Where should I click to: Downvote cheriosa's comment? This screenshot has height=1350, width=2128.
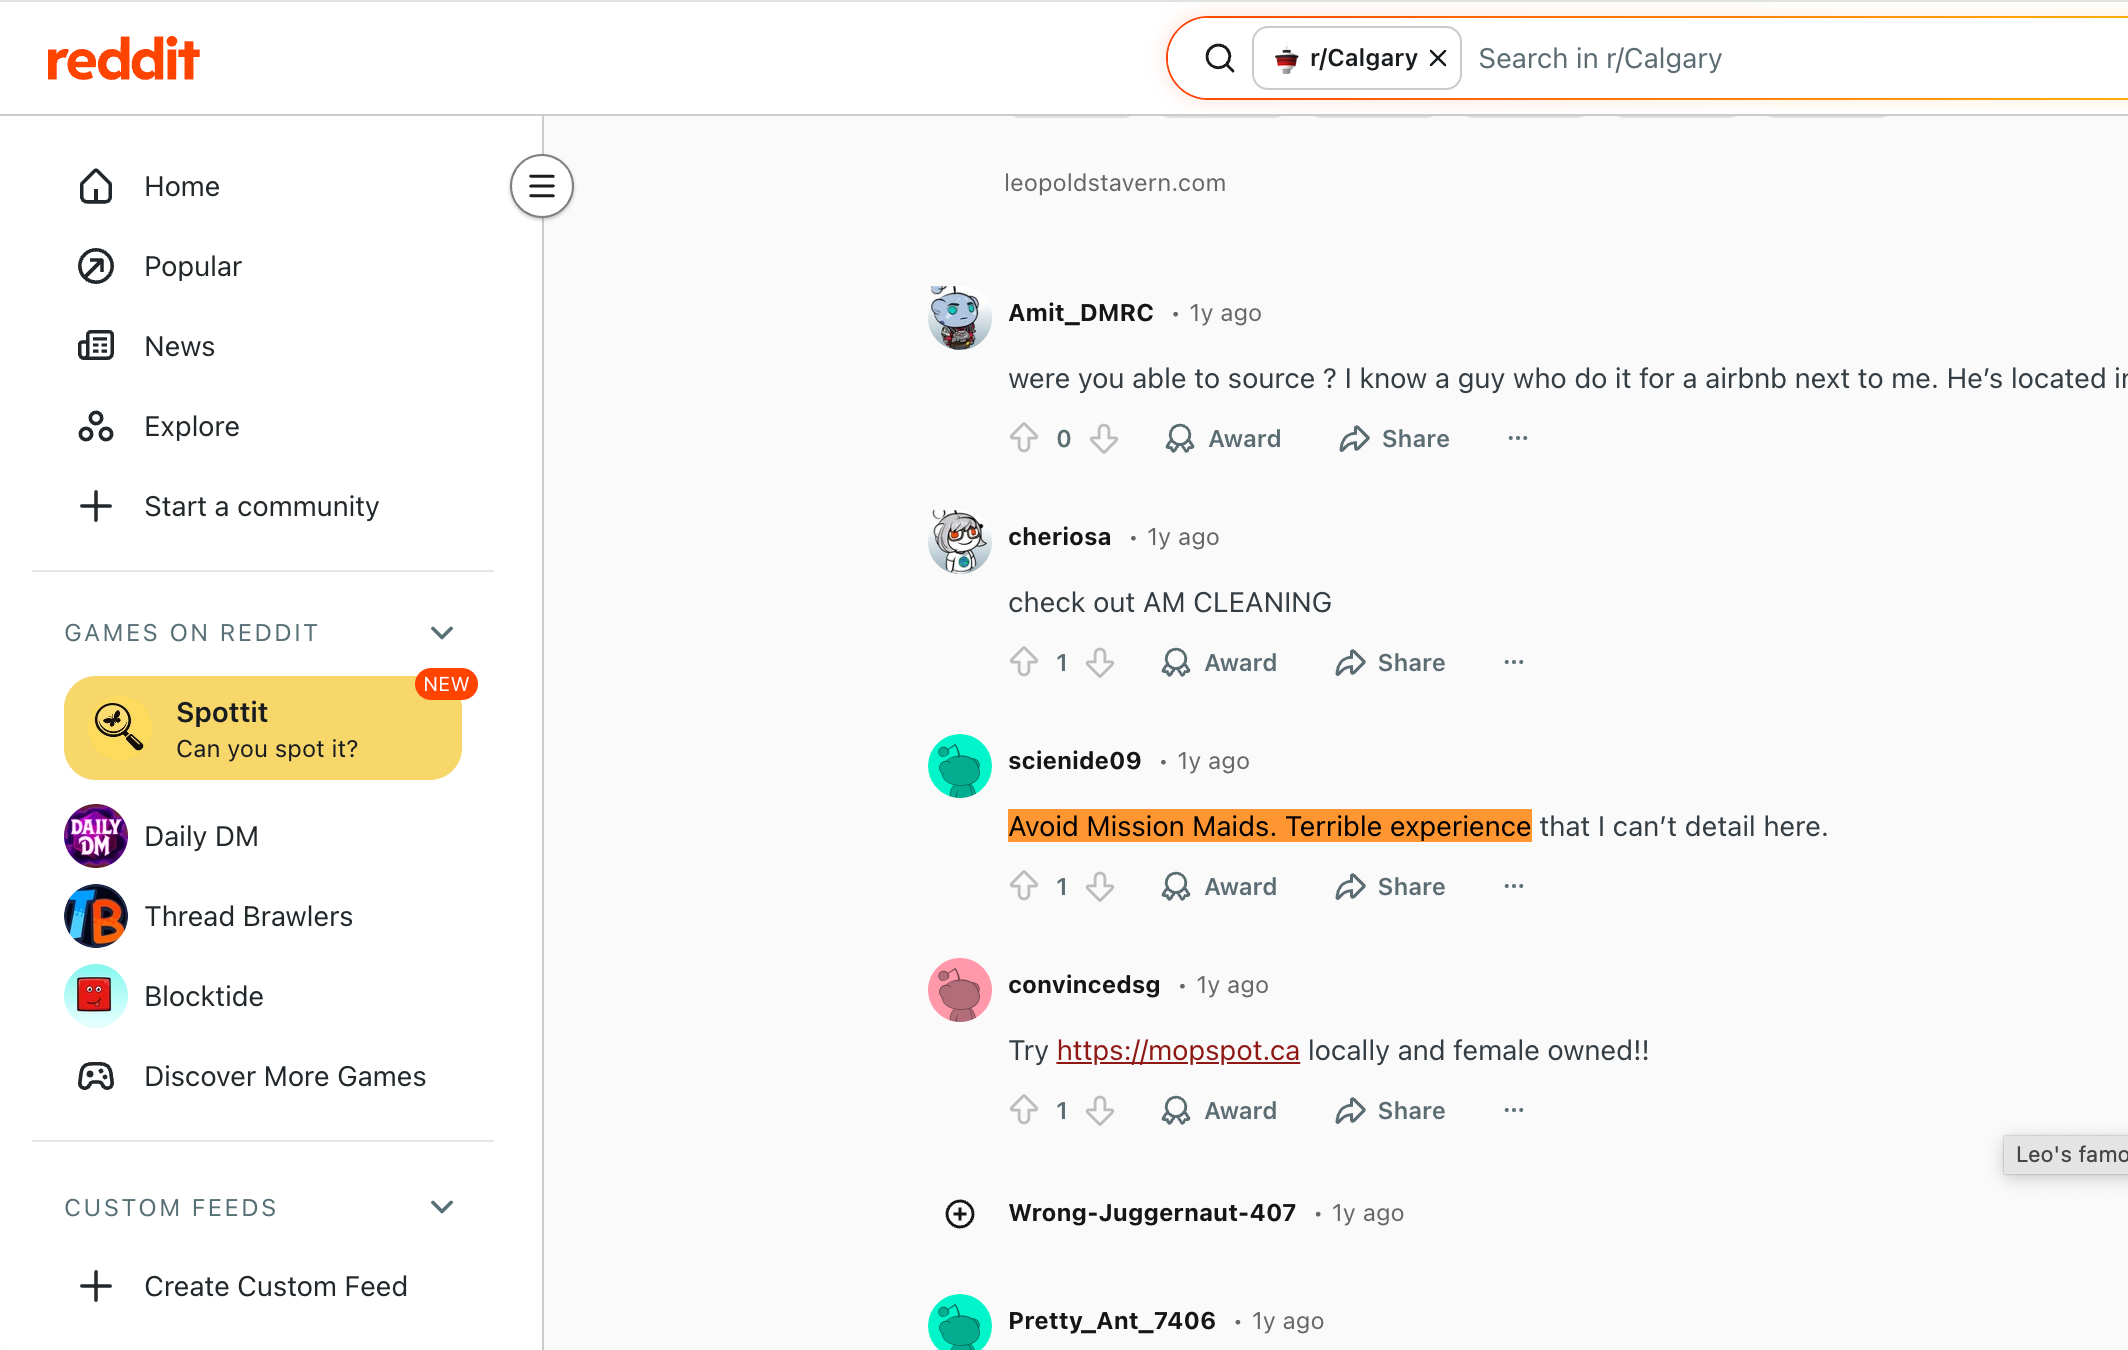pyautogui.click(x=1100, y=662)
